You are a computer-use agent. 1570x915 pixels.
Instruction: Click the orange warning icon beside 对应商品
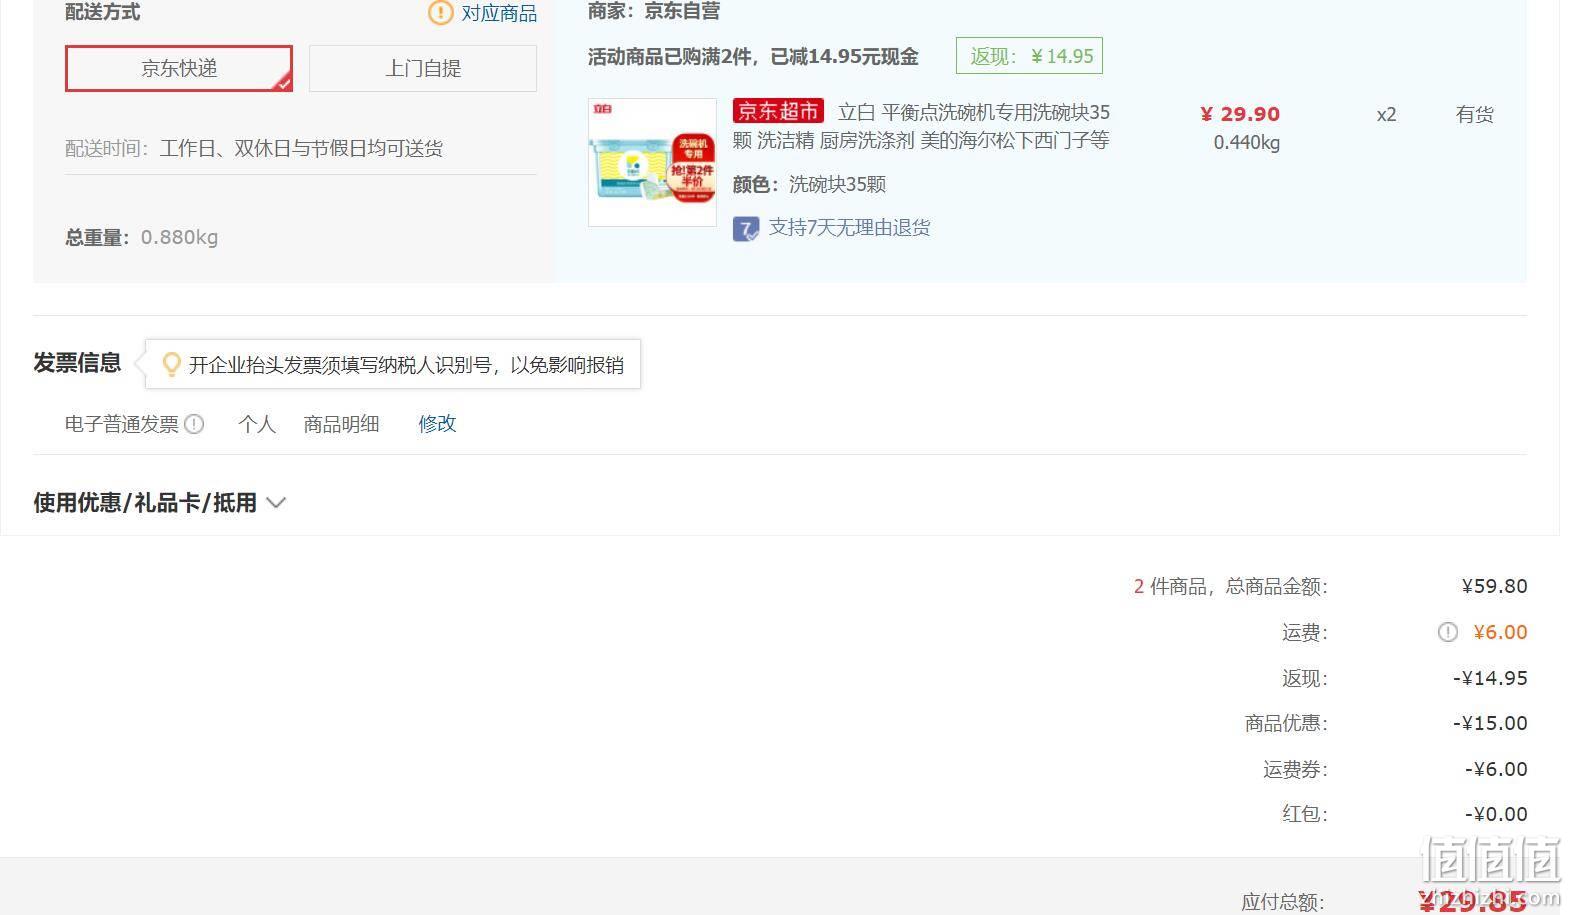(x=441, y=13)
